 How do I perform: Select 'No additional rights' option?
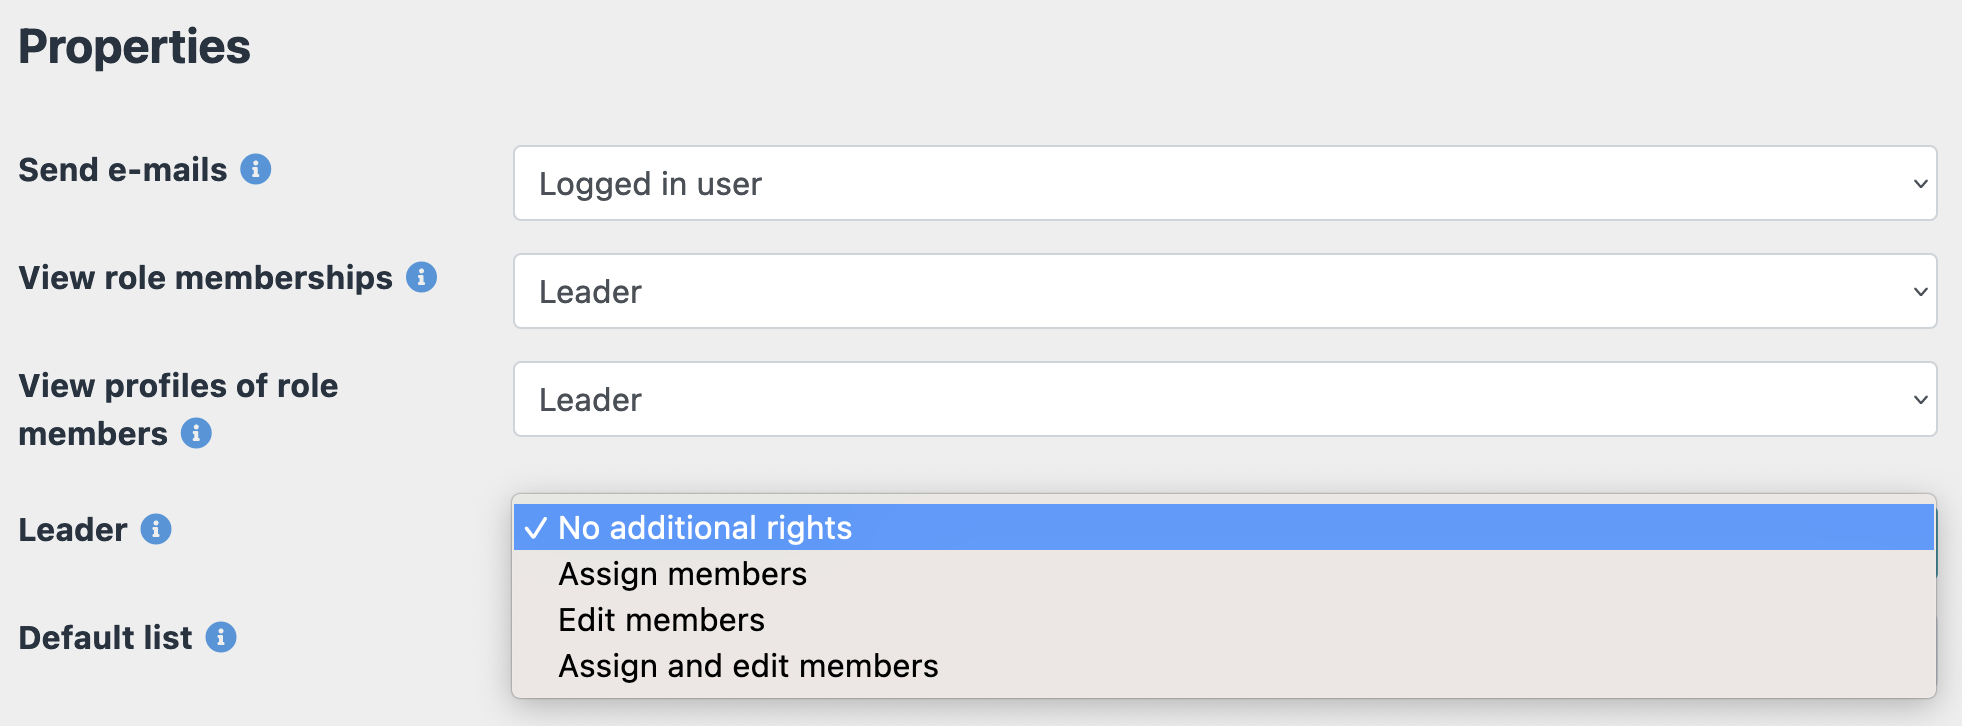[705, 528]
